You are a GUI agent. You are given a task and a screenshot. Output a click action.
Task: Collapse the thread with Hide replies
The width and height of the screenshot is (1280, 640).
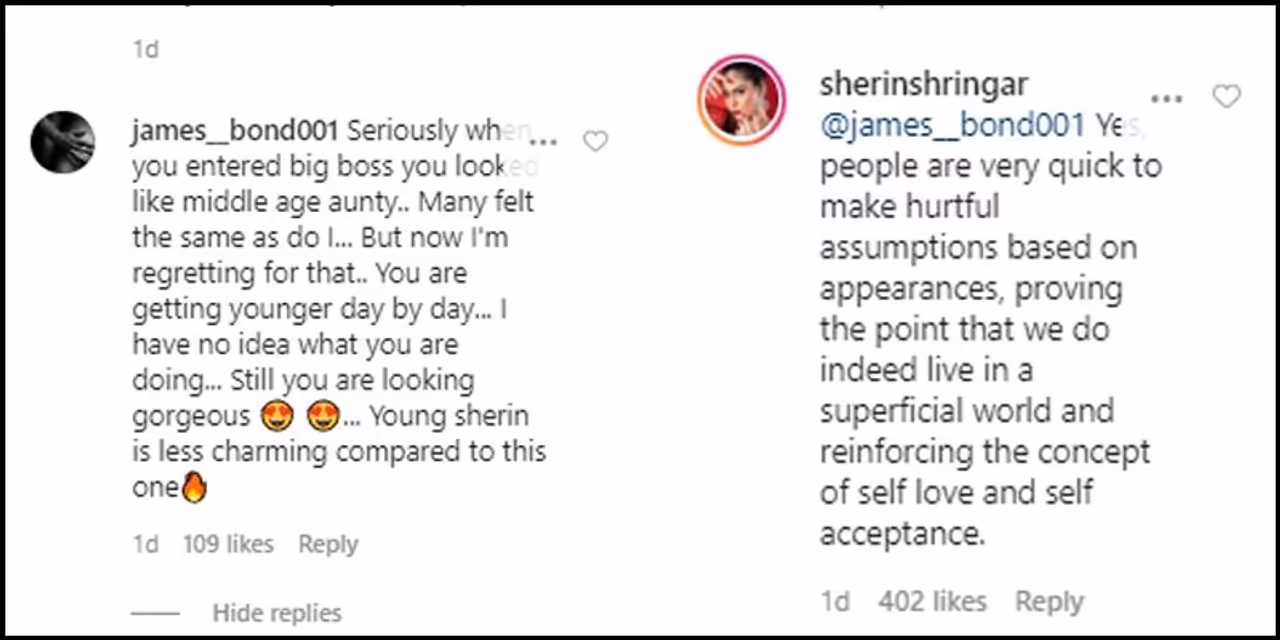(276, 613)
